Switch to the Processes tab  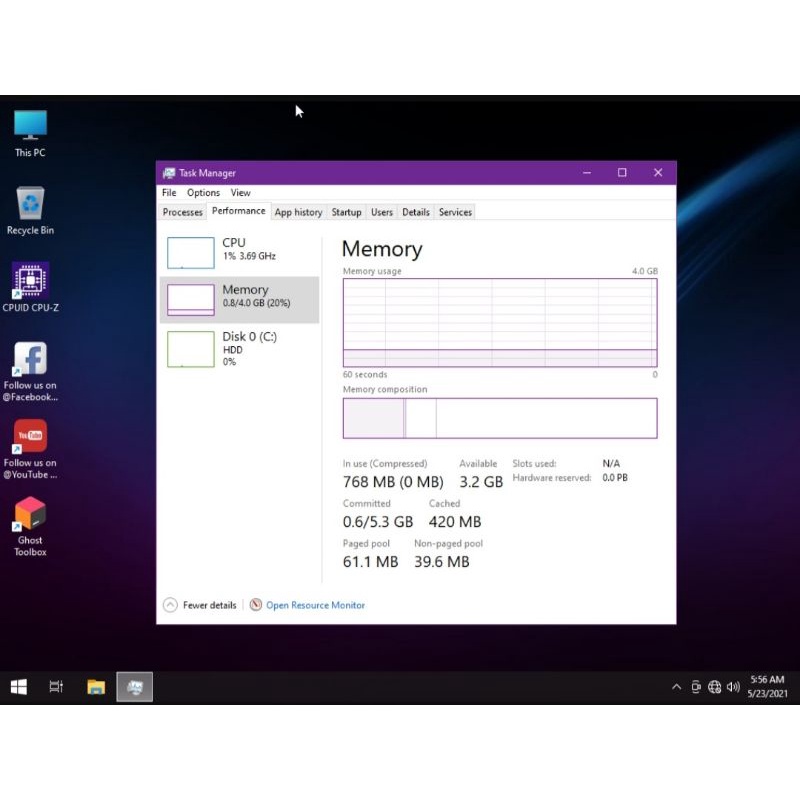tap(183, 212)
